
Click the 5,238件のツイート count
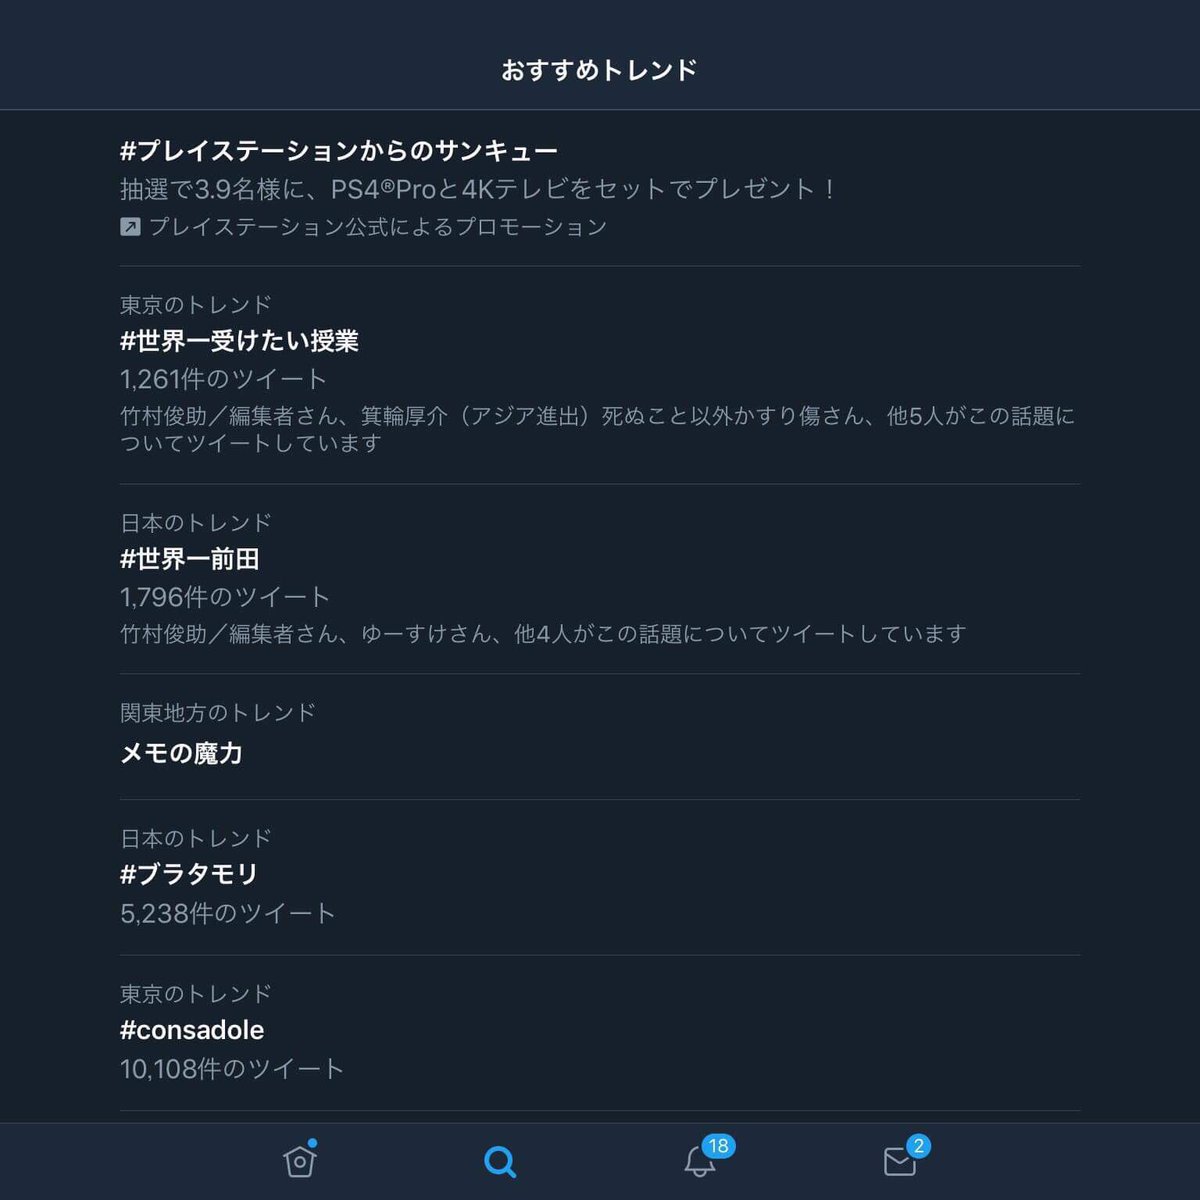point(228,913)
